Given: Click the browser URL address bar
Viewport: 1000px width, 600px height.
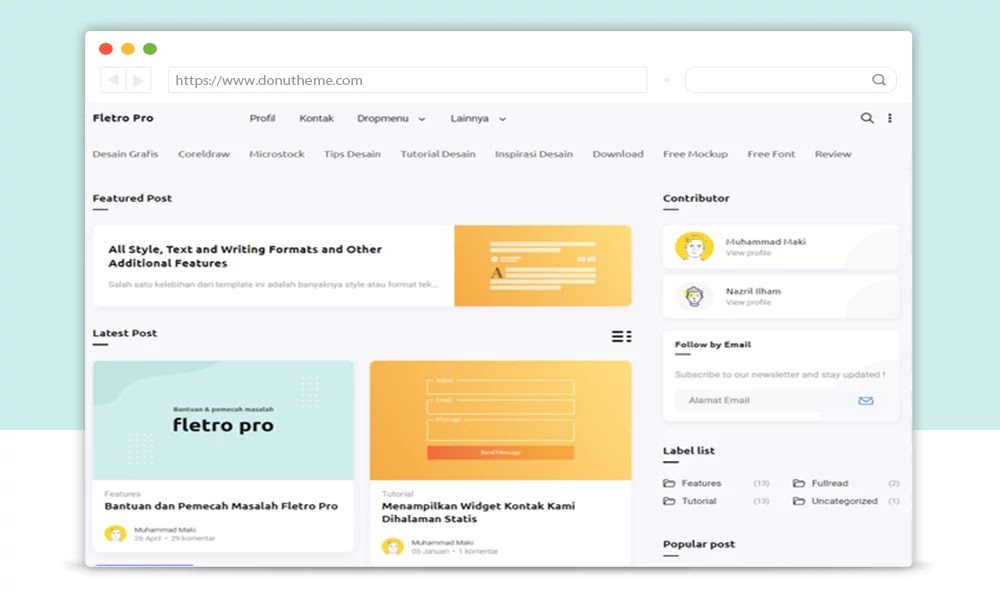Looking at the screenshot, I should coord(408,80).
